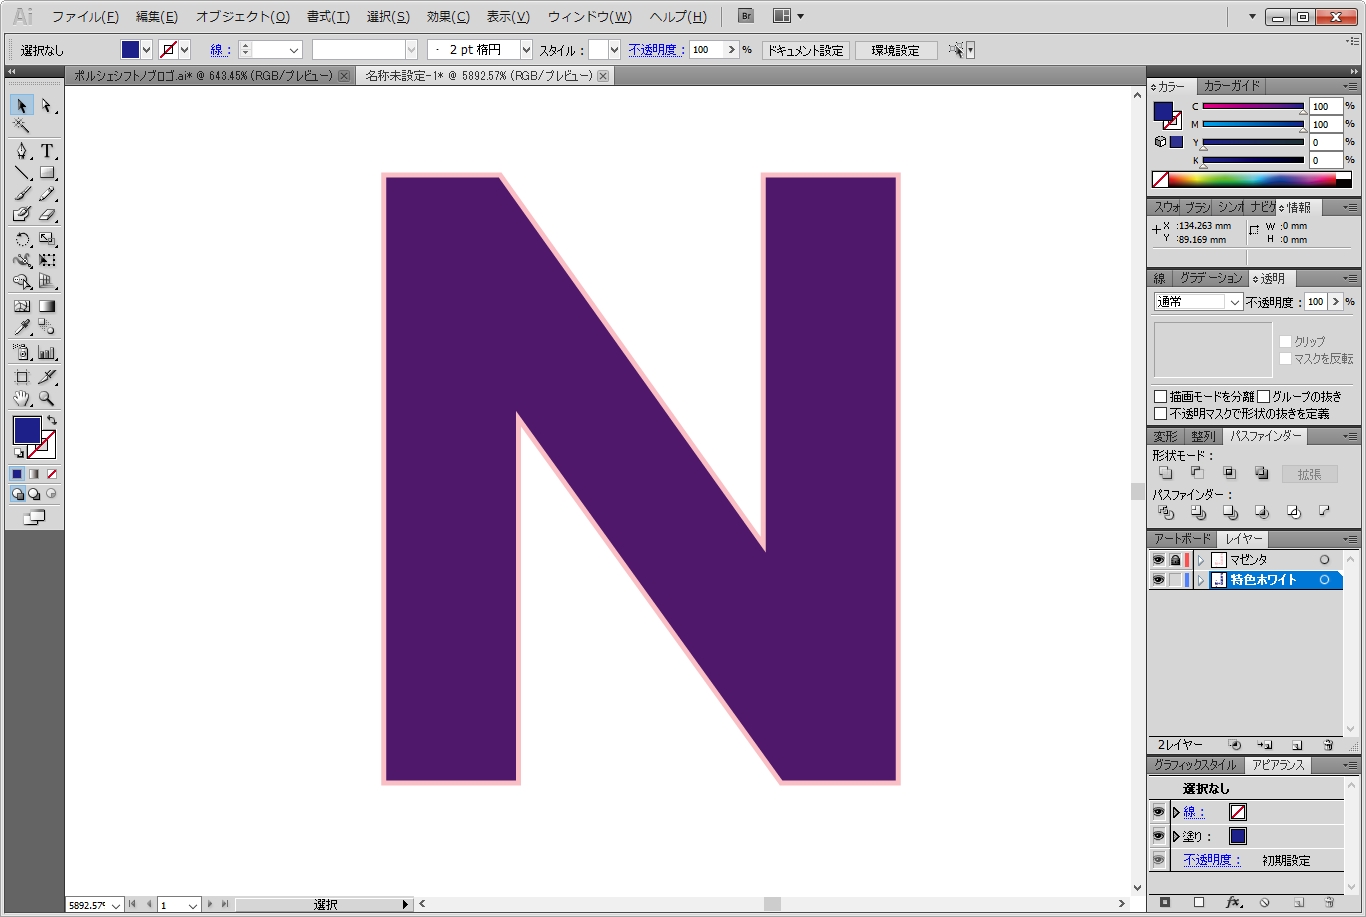Screen dimensions: 1366x917
Task: Select the Gradient tool
Action: [x=47, y=306]
